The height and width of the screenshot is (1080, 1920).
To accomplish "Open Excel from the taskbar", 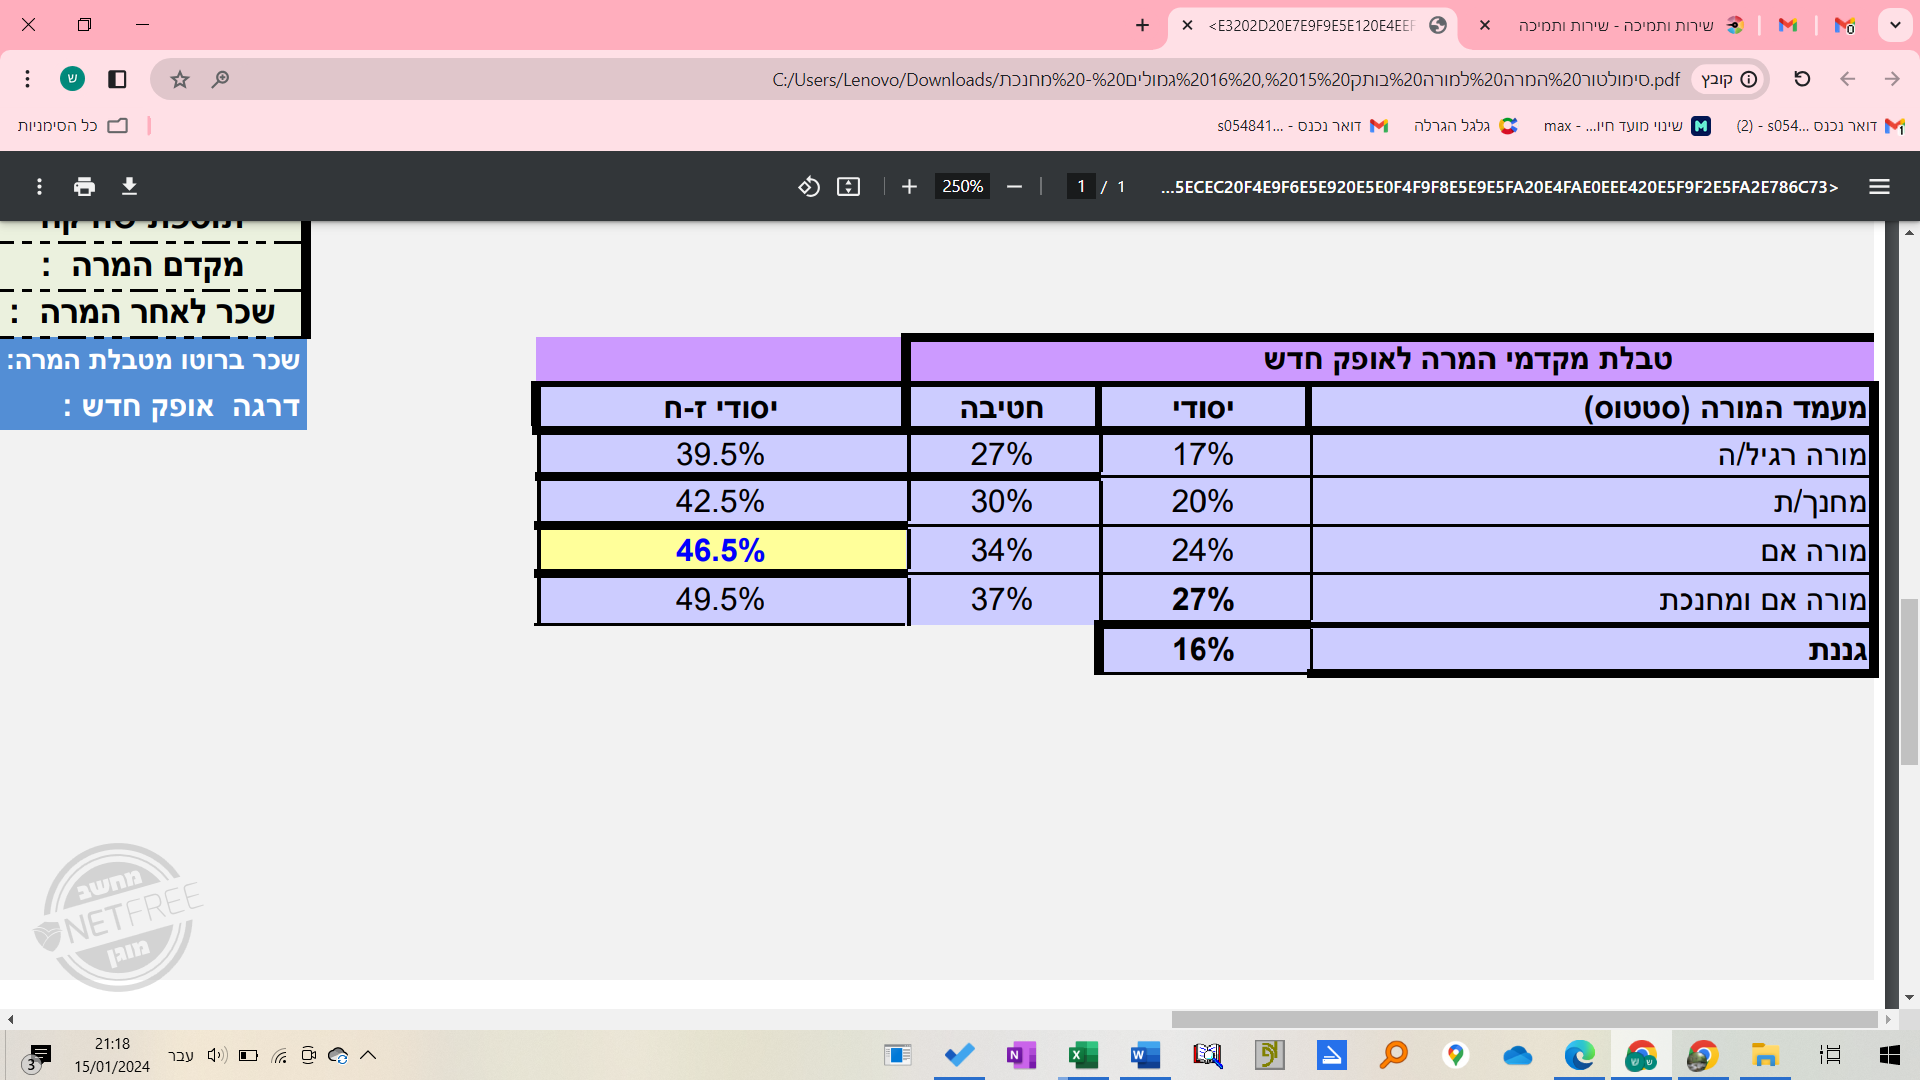I will coord(1083,1055).
